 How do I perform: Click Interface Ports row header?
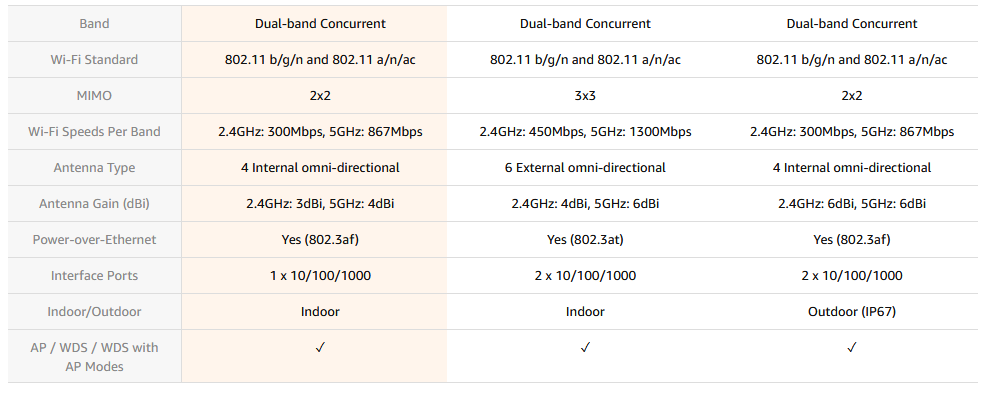click(x=95, y=275)
